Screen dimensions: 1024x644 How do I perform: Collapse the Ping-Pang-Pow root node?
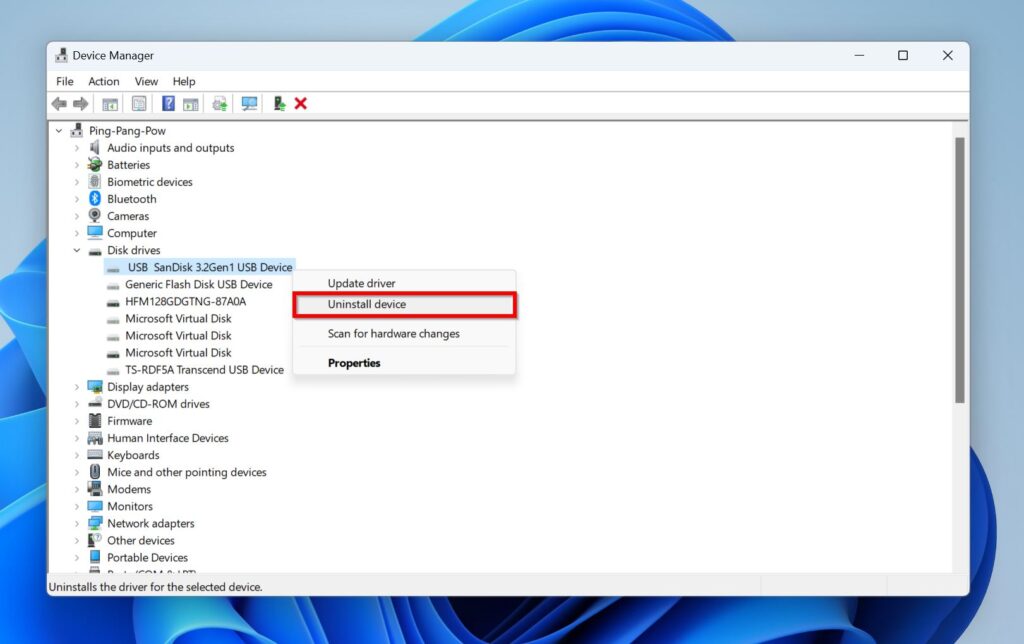point(60,131)
